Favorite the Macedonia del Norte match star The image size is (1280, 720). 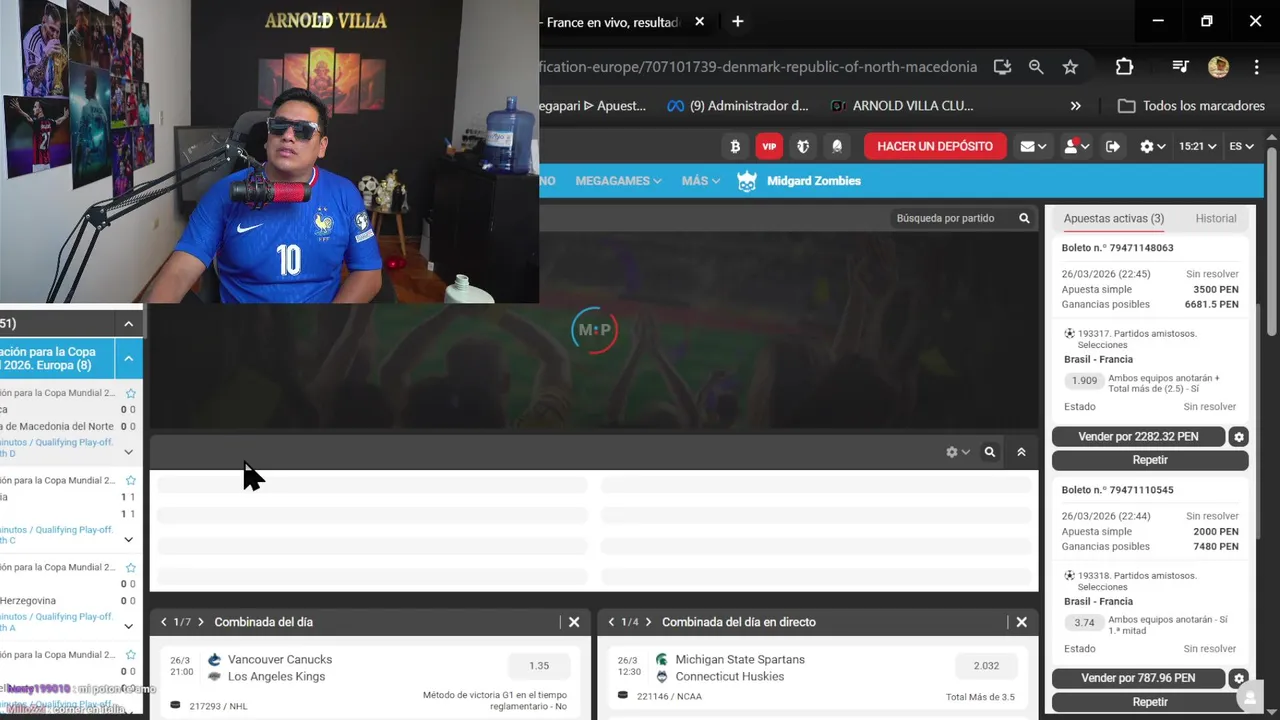130,393
